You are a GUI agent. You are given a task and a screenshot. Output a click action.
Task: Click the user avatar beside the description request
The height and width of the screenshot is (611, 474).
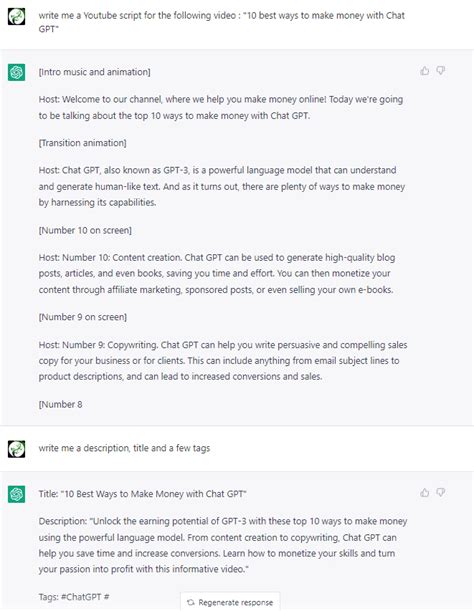pyautogui.click(x=16, y=449)
